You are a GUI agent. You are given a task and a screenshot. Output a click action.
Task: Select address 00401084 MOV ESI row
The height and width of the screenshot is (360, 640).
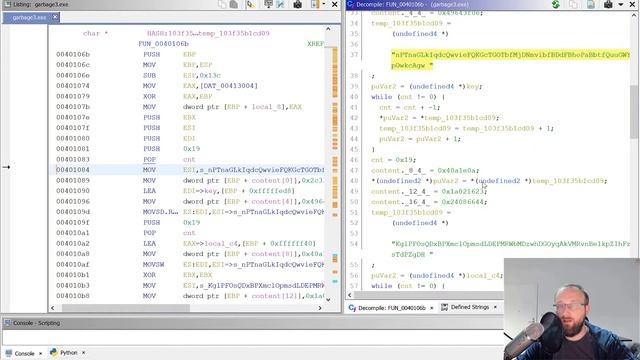point(190,170)
